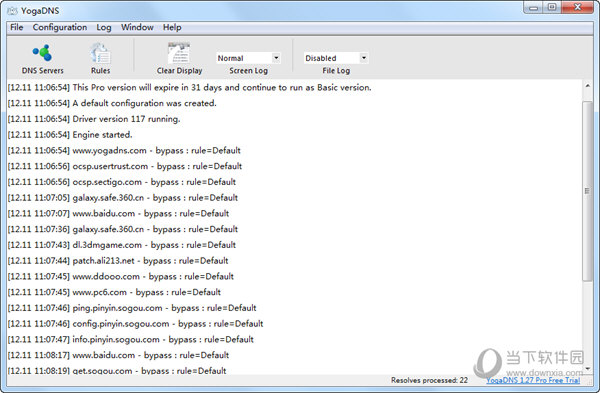600x393 pixels.
Task: Open the Window menu
Action: pos(137,27)
